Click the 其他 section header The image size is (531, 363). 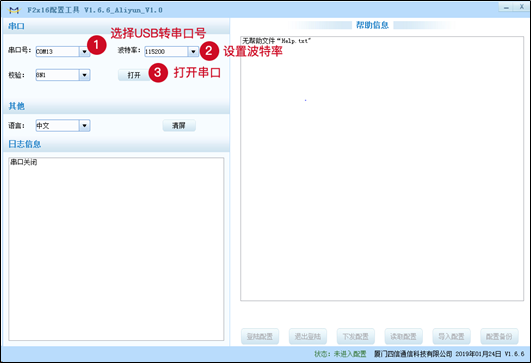tap(16, 106)
